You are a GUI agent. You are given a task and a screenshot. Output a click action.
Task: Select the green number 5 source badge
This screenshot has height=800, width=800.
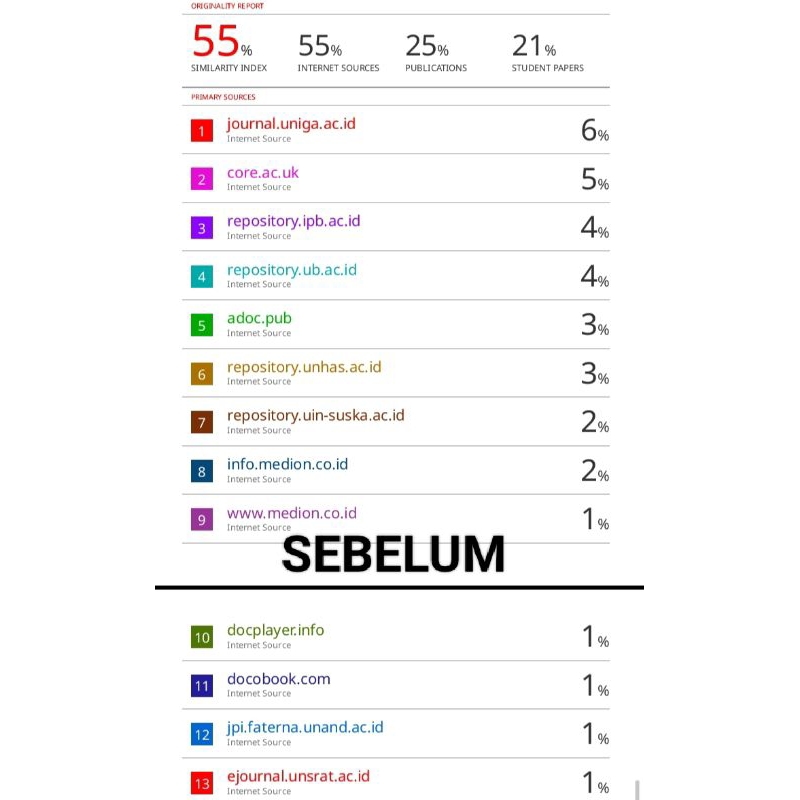pos(202,325)
